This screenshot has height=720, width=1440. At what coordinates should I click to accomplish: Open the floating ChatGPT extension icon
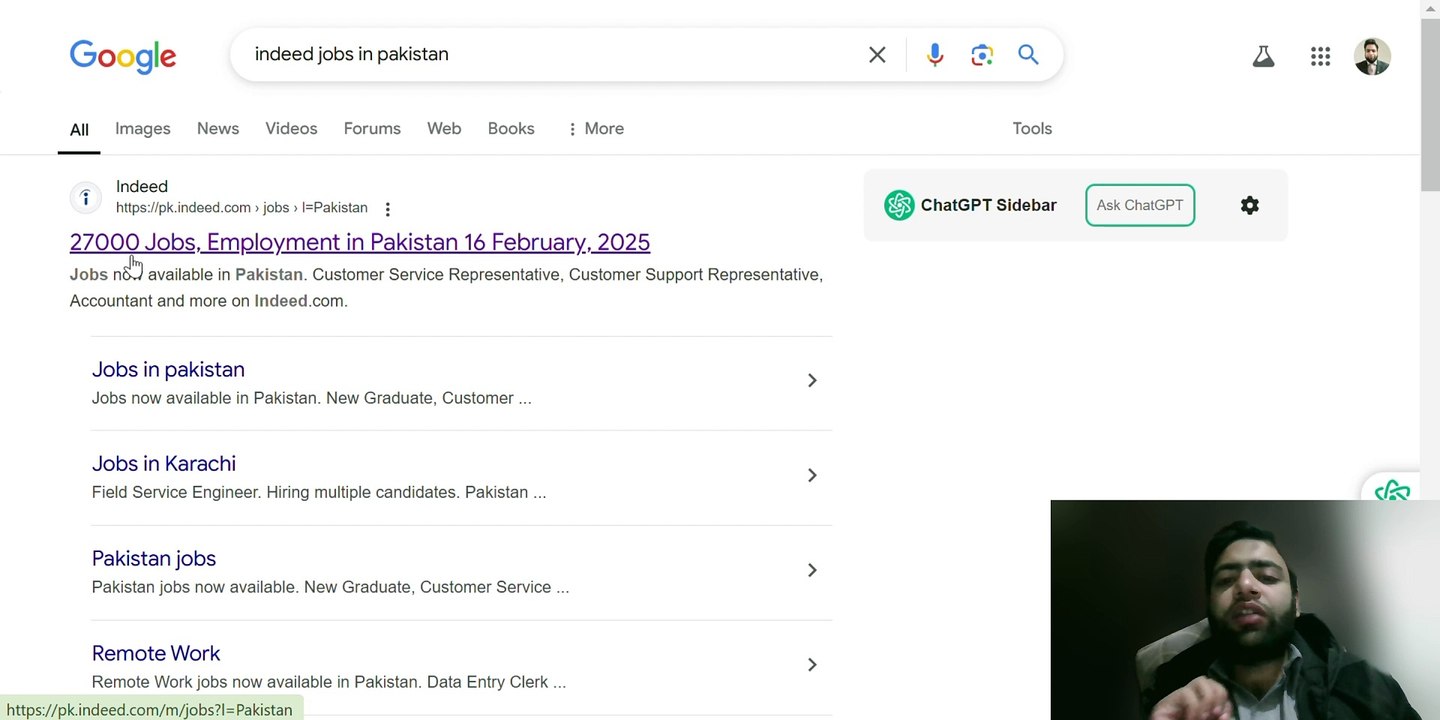tap(1393, 489)
